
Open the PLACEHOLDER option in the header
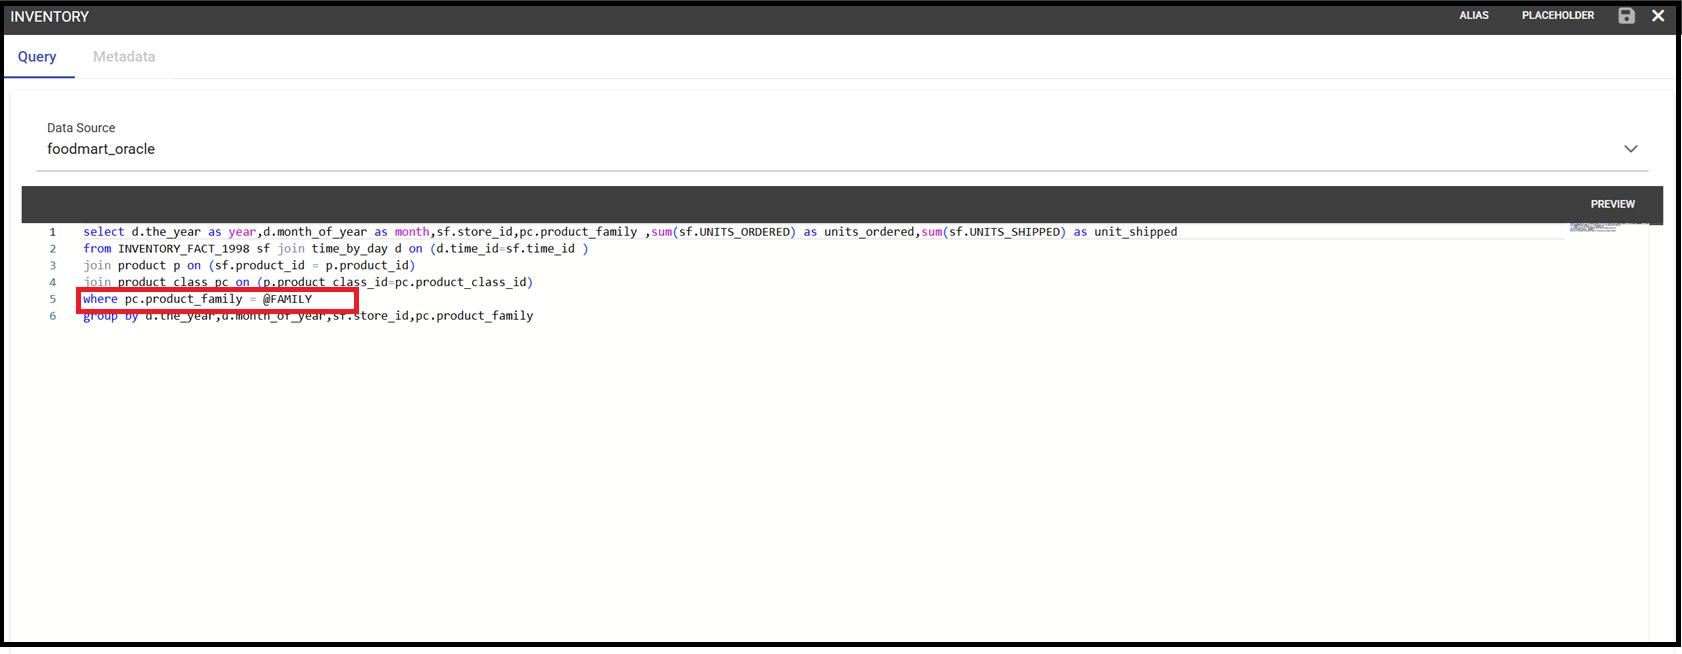pyautogui.click(x=1558, y=16)
